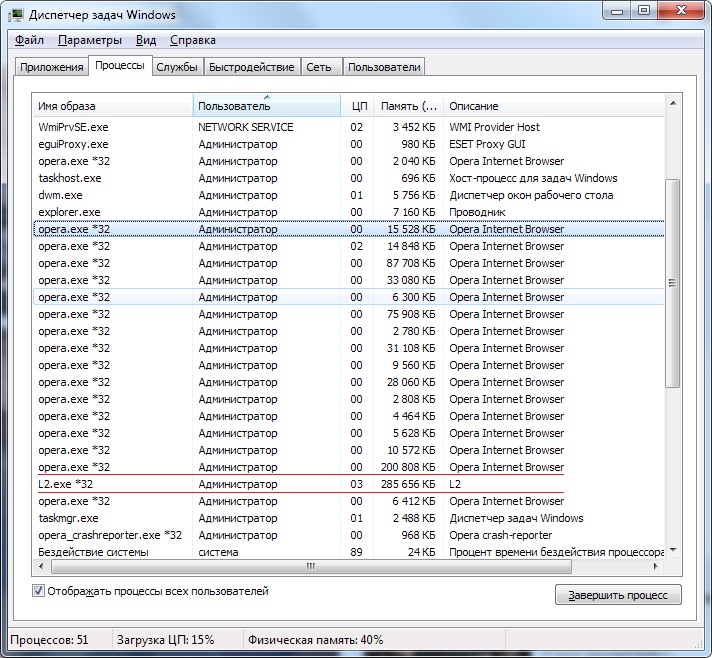Open the Справка menu

point(193,40)
